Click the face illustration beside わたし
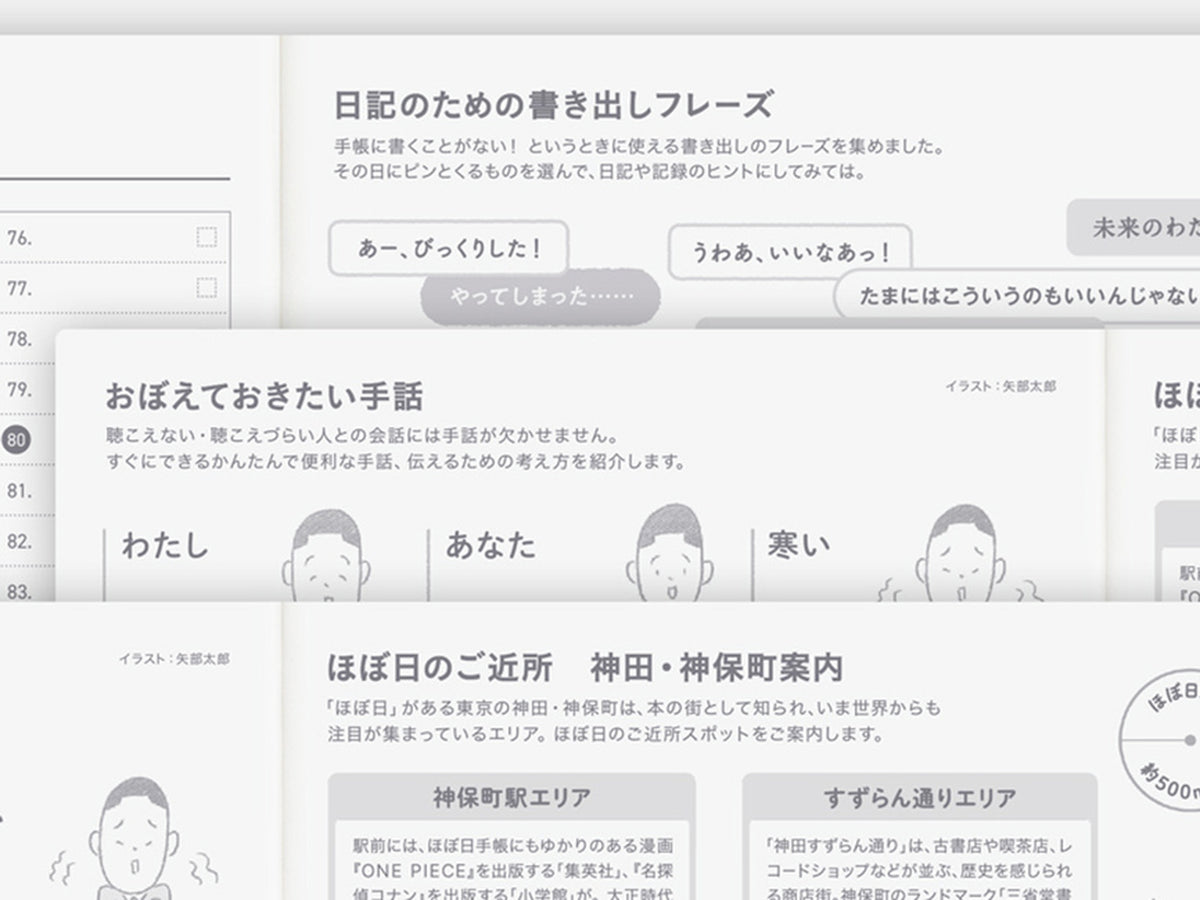Screen dimensions: 1200x900 [327, 556]
